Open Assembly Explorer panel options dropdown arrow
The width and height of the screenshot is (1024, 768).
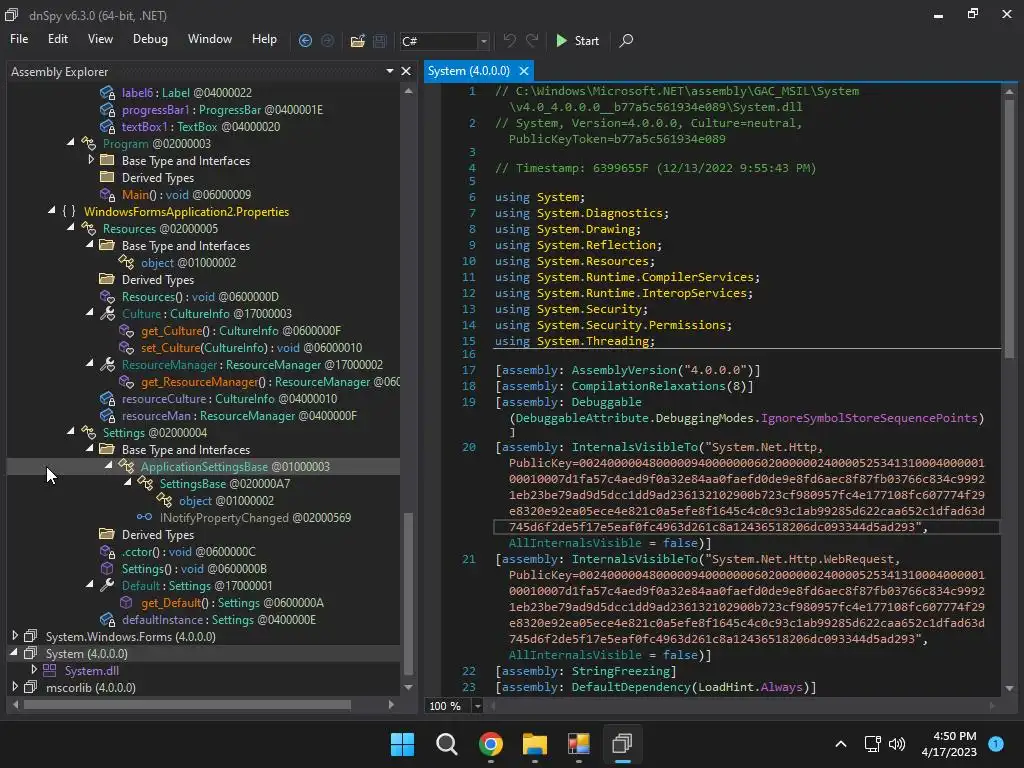point(389,71)
